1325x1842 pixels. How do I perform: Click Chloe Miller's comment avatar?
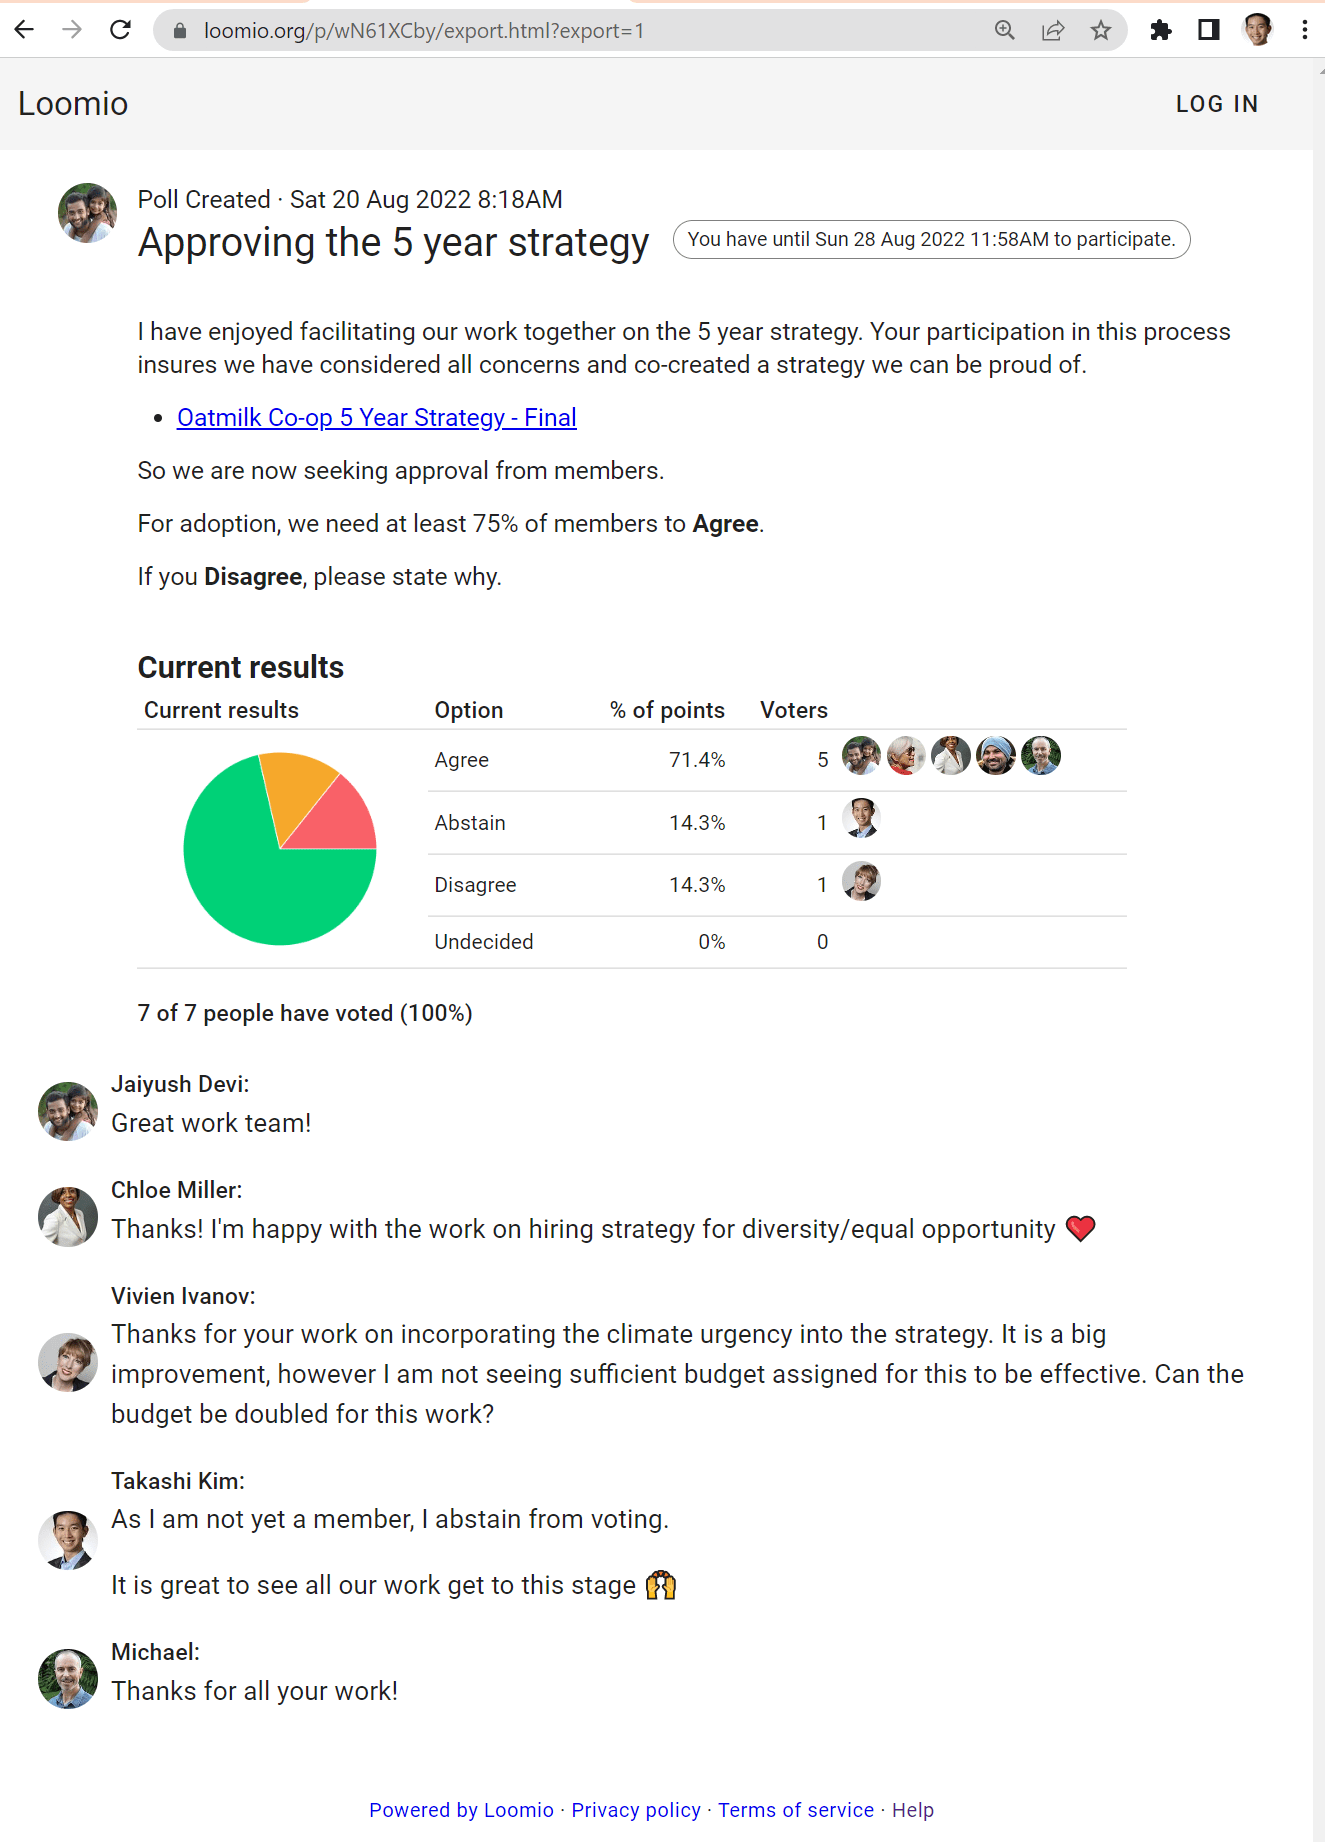coord(68,1217)
